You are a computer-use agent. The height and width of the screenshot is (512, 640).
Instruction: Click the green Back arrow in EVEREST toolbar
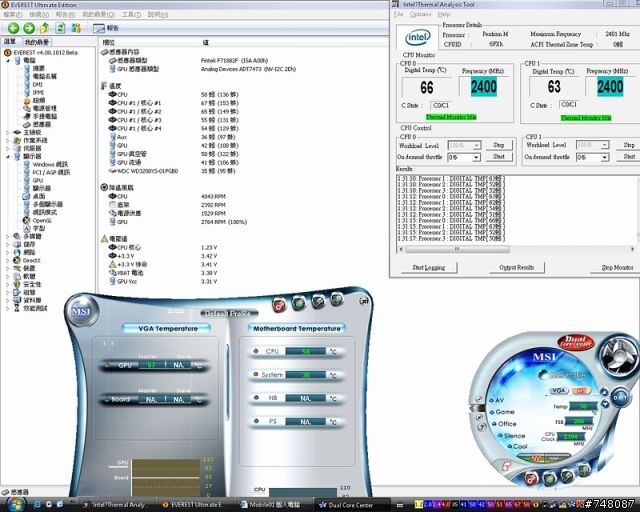[13, 28]
